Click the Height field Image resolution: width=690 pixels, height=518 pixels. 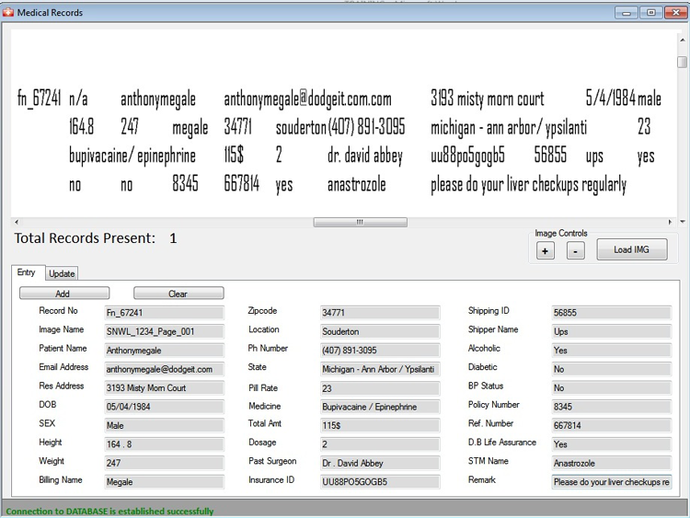point(164,444)
